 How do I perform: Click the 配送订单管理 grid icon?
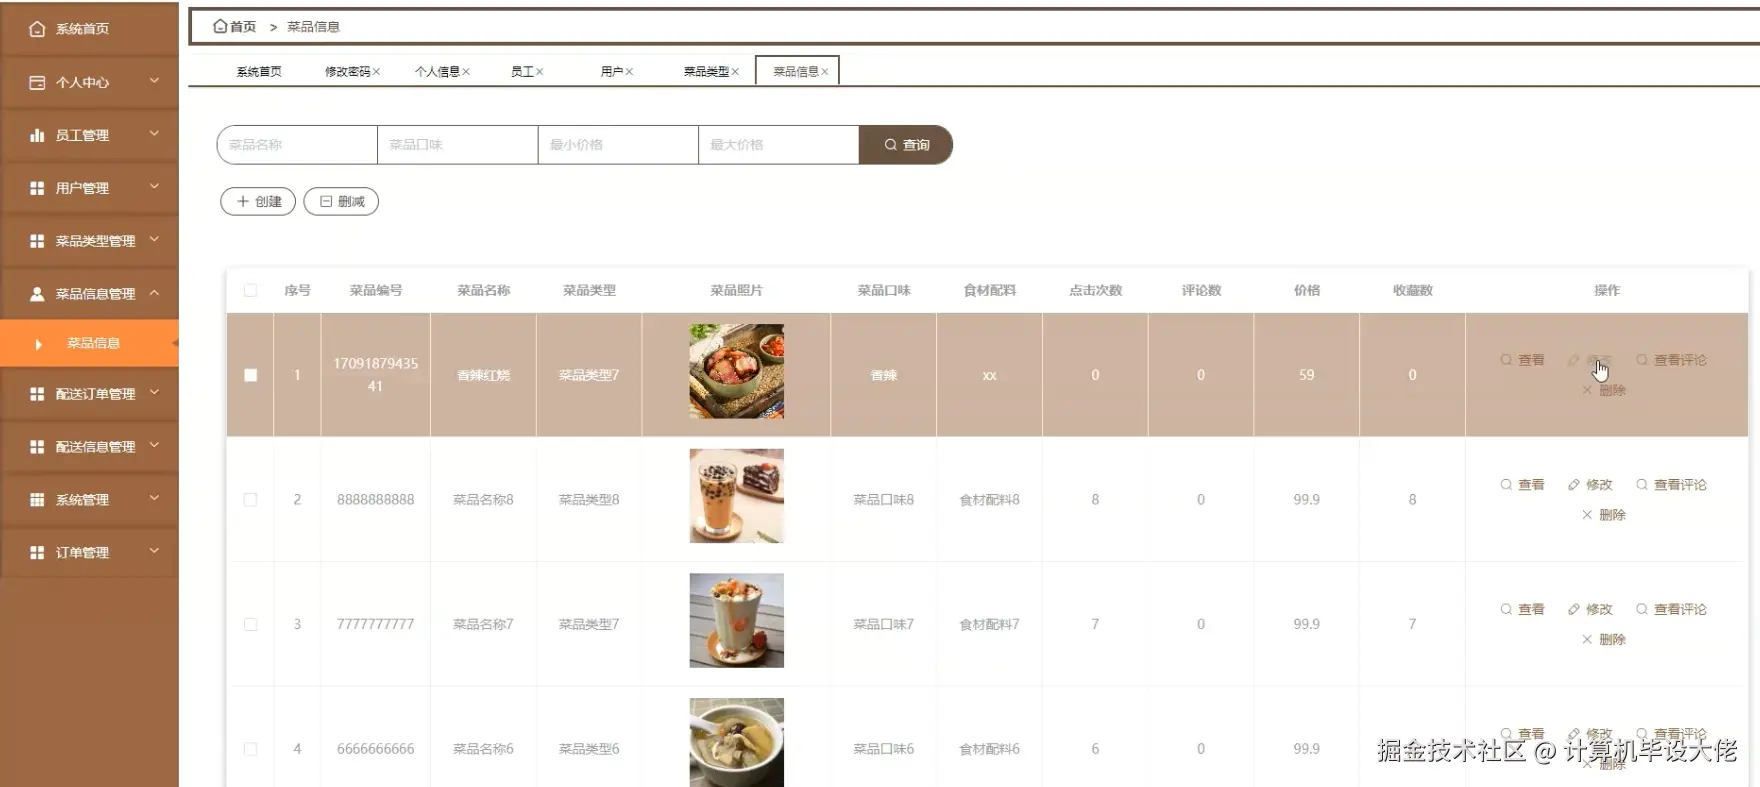tap(37, 394)
